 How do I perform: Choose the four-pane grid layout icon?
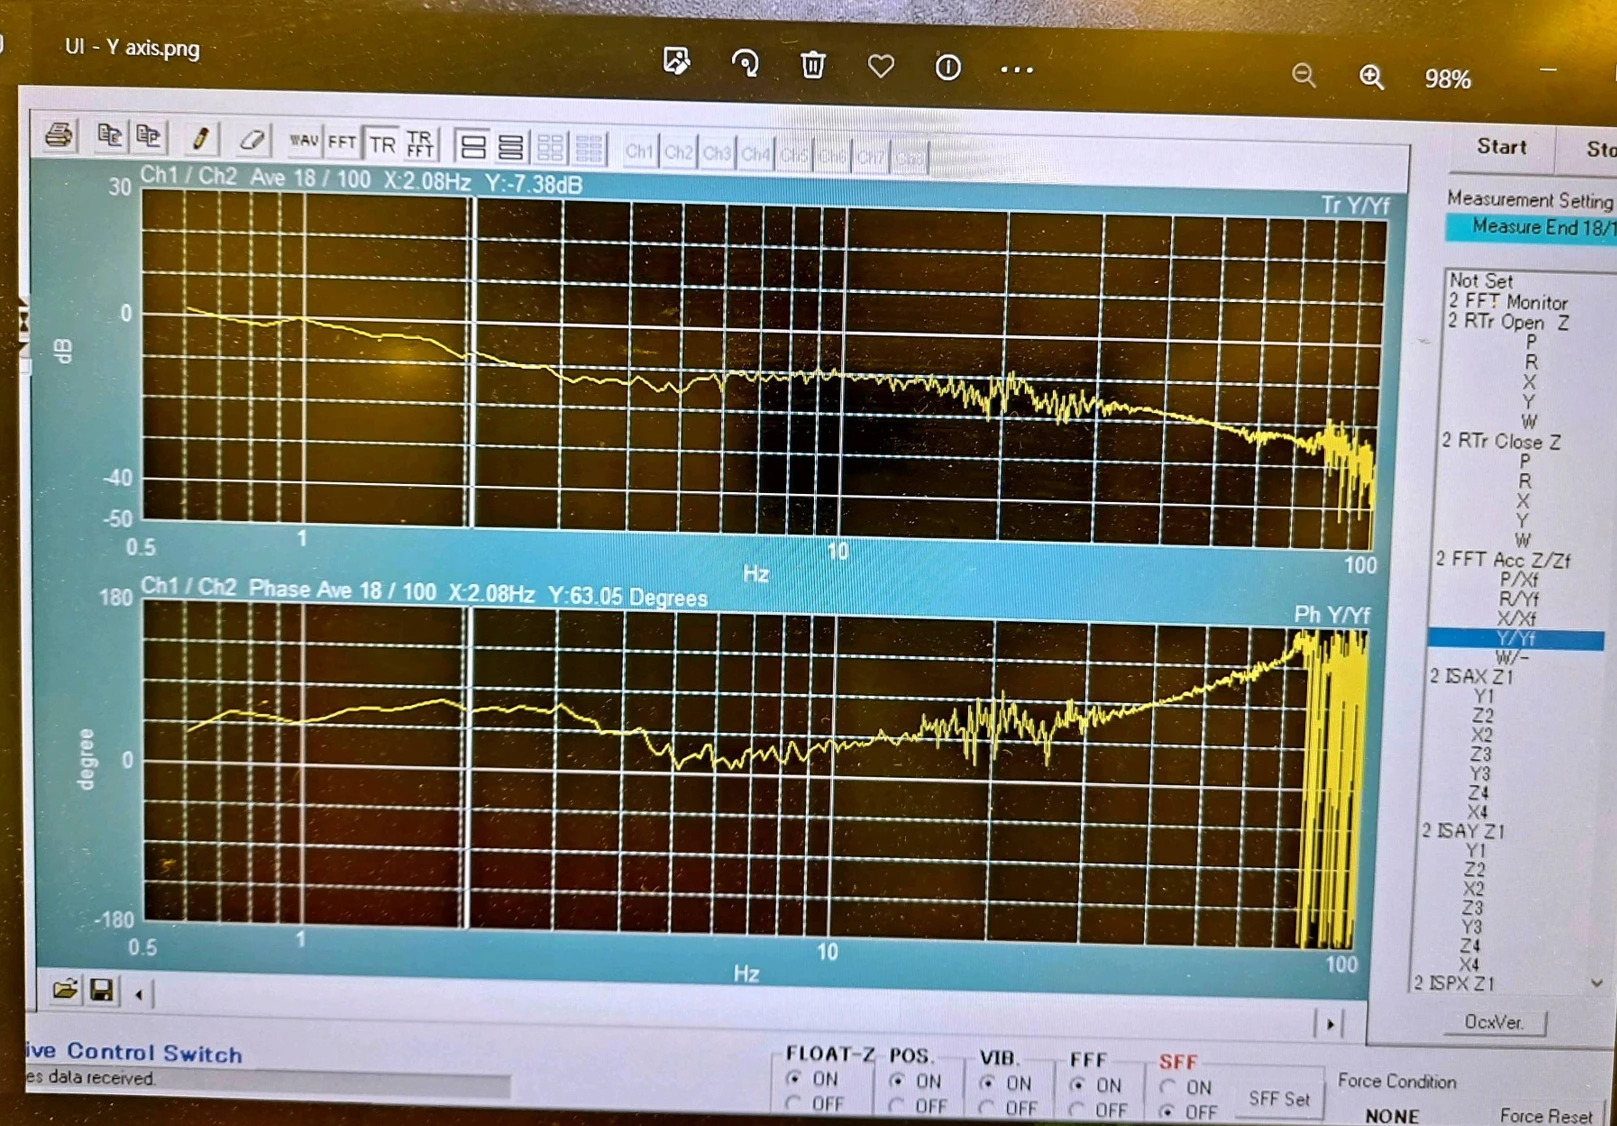[x=550, y=148]
